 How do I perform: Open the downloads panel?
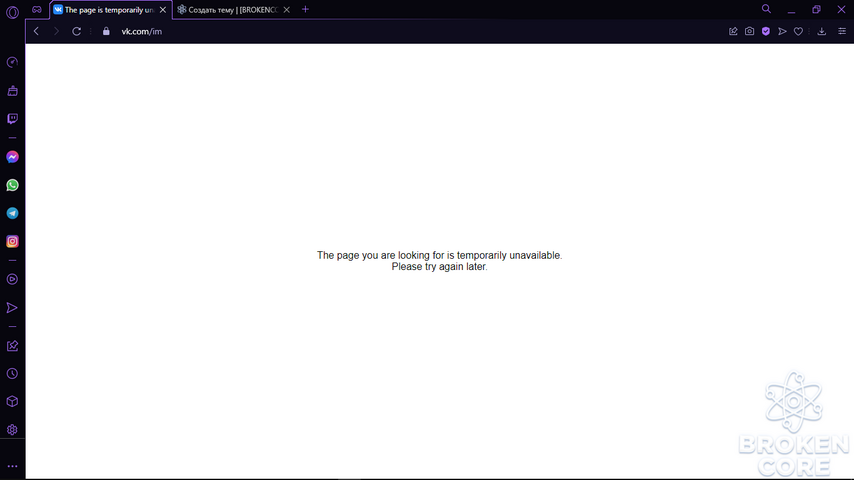point(822,31)
